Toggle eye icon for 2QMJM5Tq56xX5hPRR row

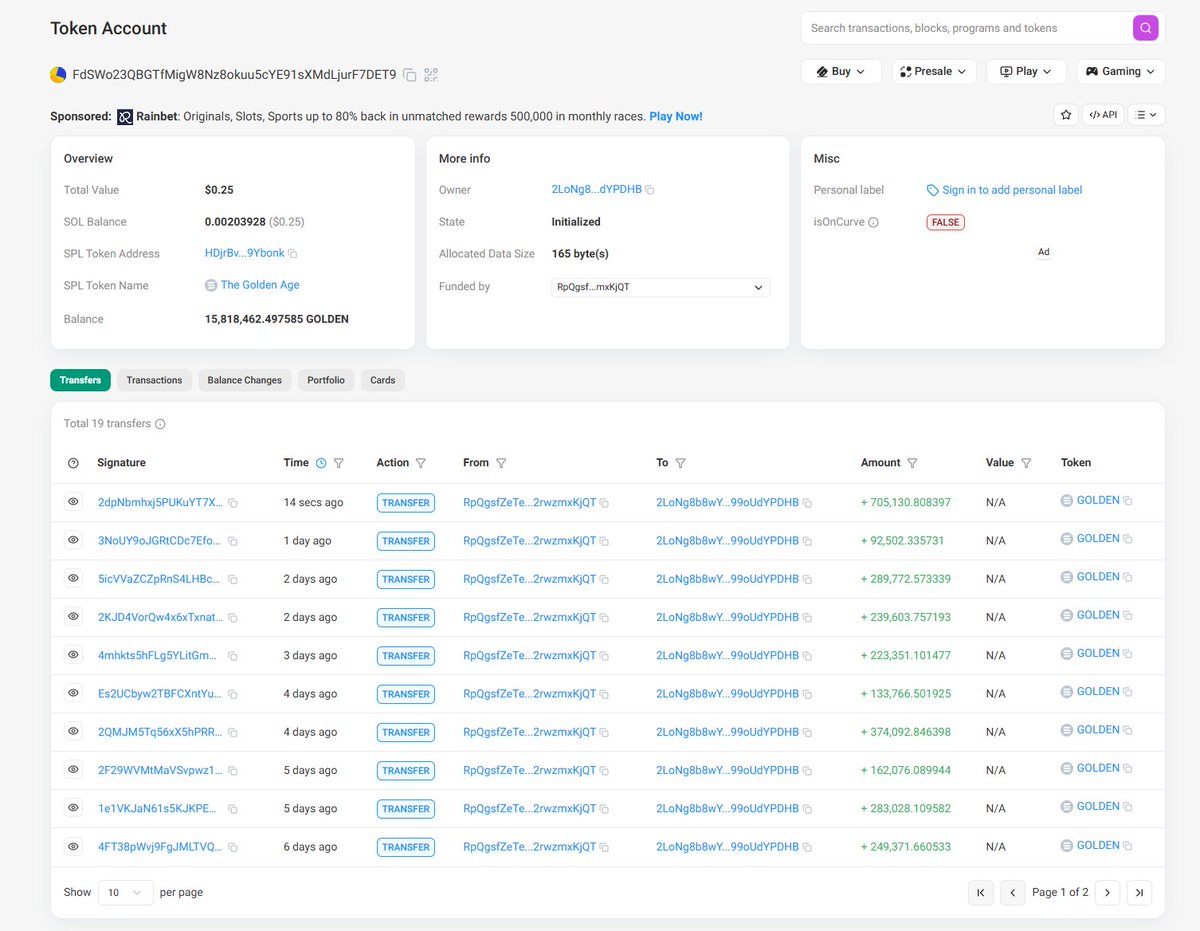[x=73, y=731]
